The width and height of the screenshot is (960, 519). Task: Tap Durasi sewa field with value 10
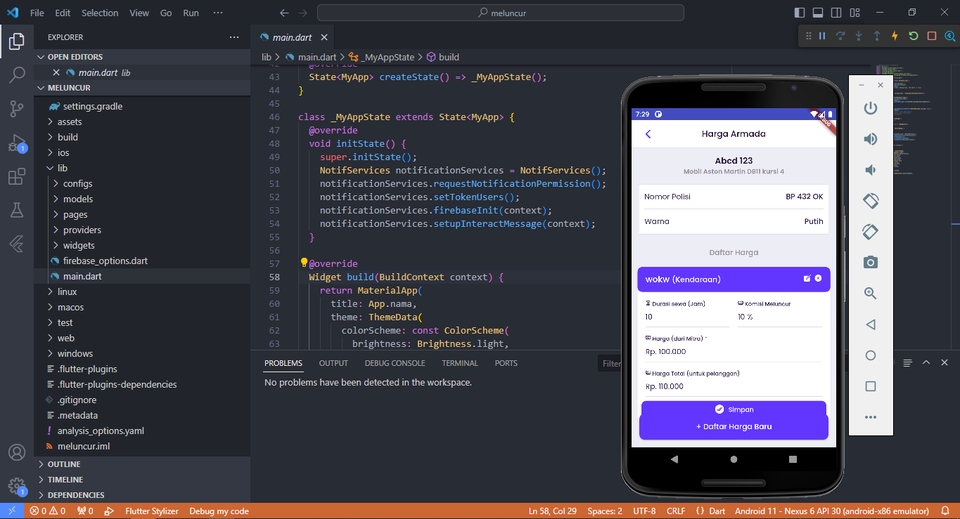click(686, 317)
